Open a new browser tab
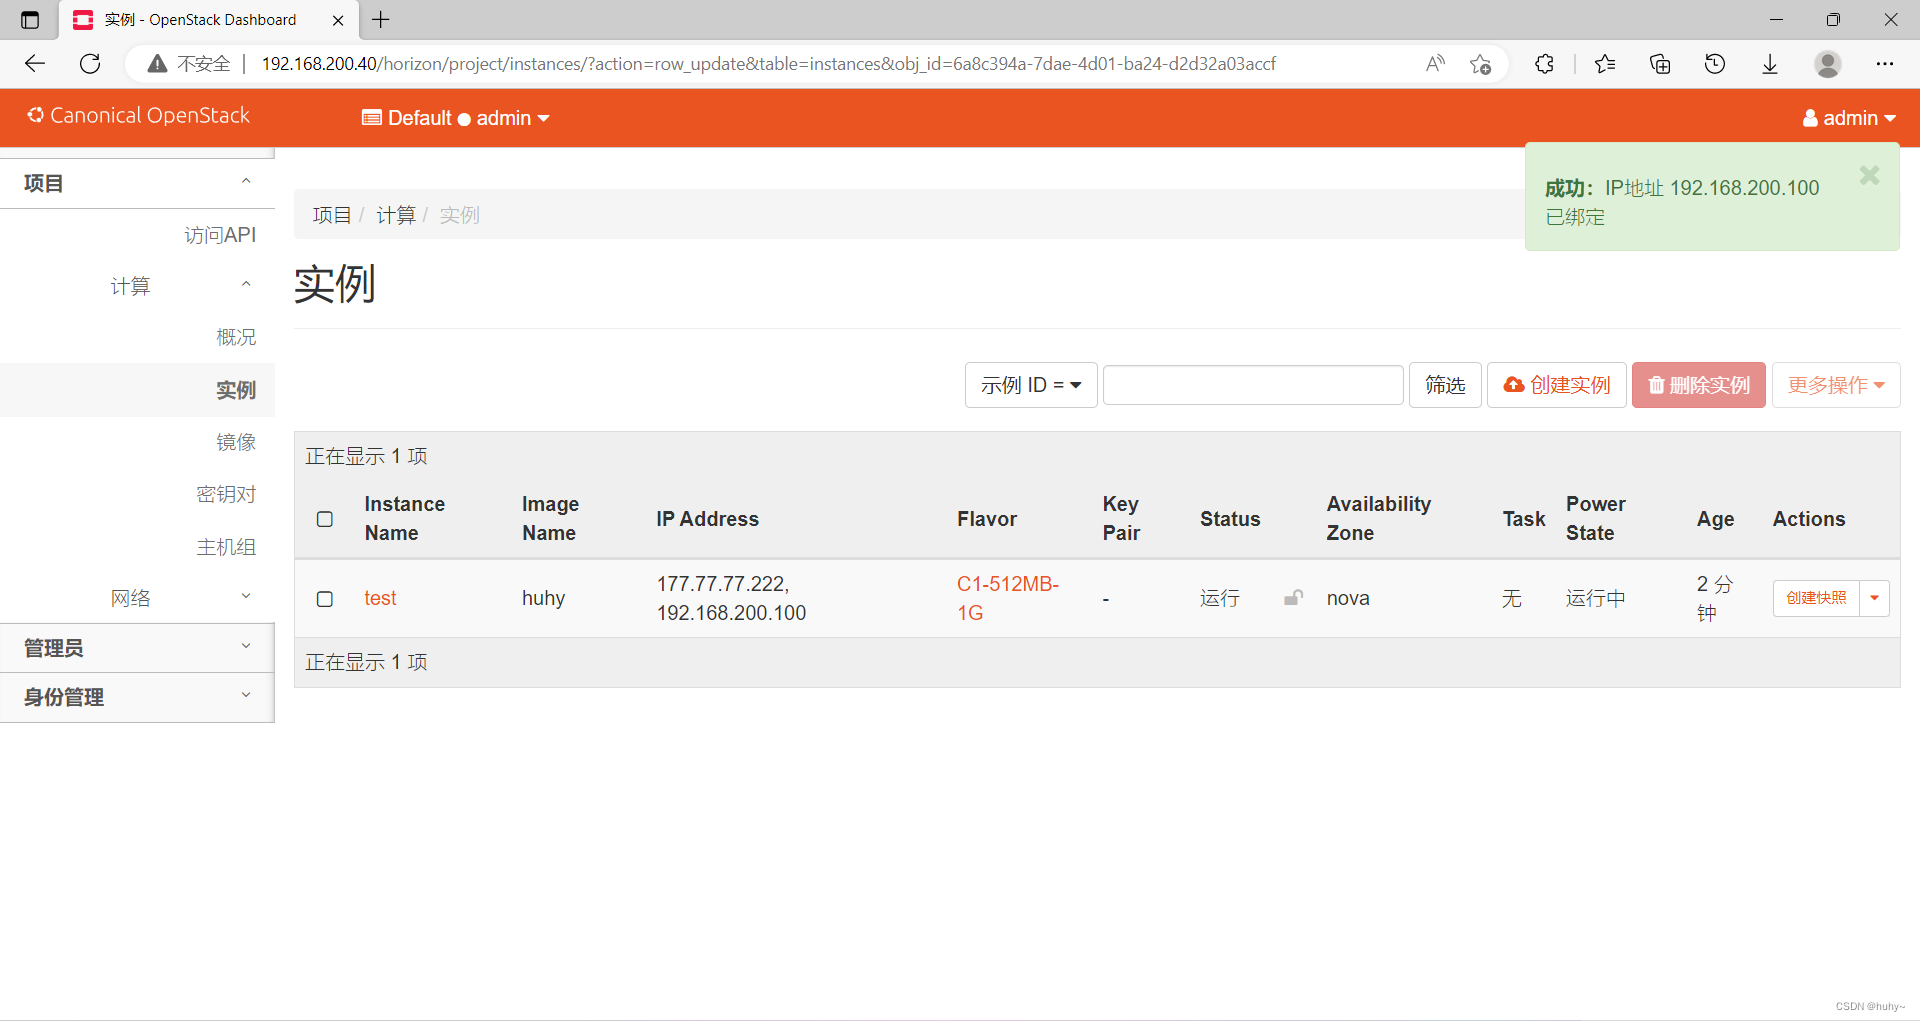 point(381,20)
